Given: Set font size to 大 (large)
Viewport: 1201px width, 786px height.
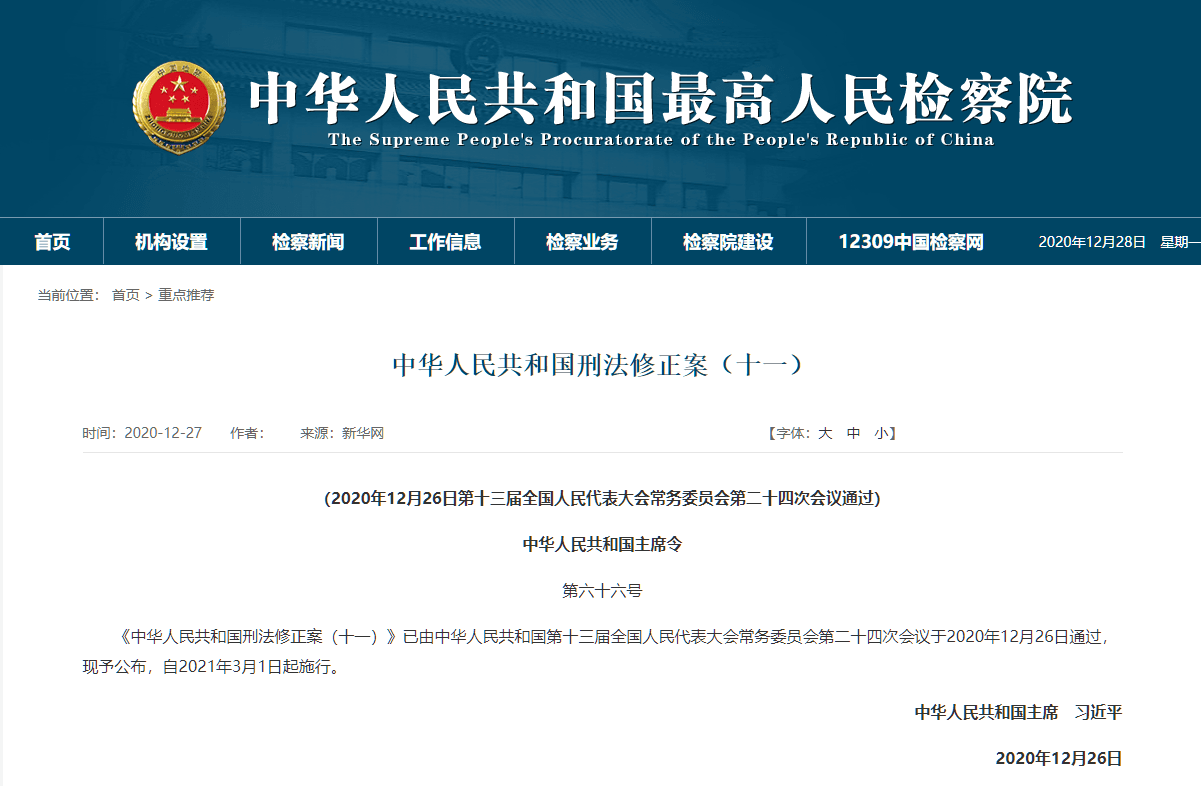Looking at the screenshot, I should point(825,433).
